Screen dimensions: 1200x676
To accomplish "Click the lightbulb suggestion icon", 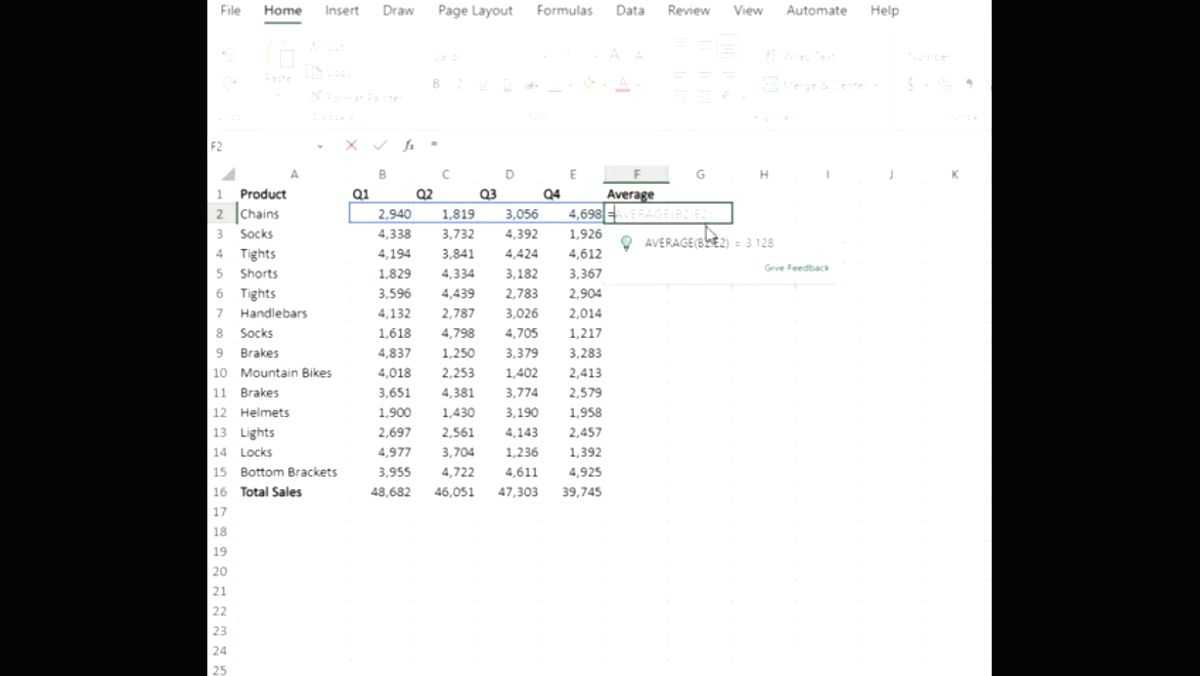I will coord(626,243).
